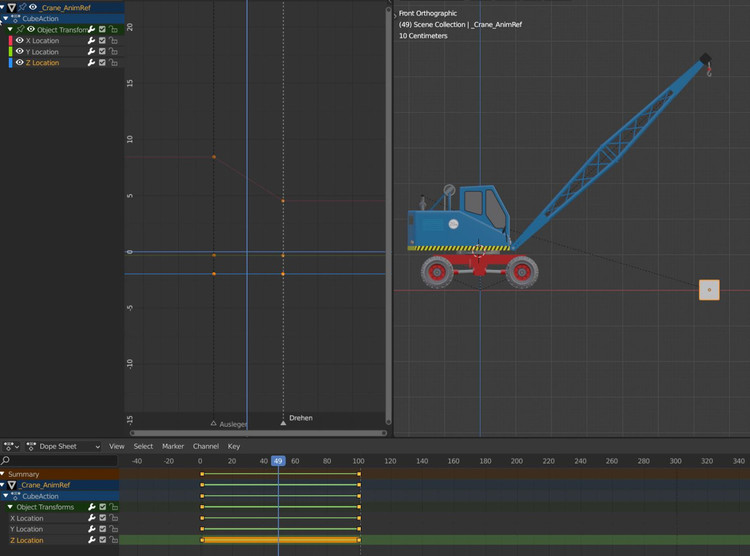The height and width of the screenshot is (556, 750).
Task: Collapse Object Transforms group in Dope Sheet
Action: [x=10, y=507]
